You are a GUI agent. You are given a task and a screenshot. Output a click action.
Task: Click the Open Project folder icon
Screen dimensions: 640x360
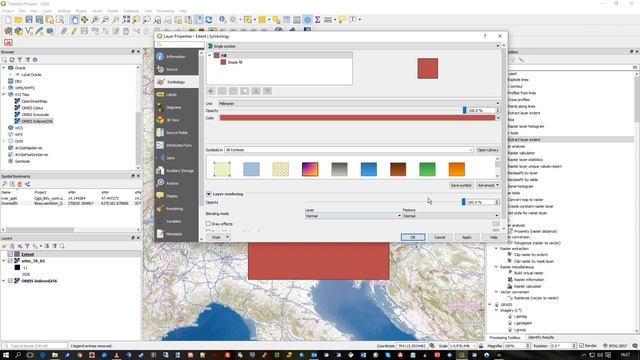point(18,20)
